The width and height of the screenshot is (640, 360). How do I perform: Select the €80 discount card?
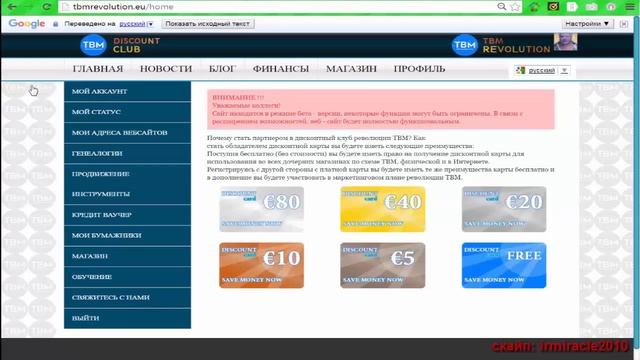click(262, 209)
